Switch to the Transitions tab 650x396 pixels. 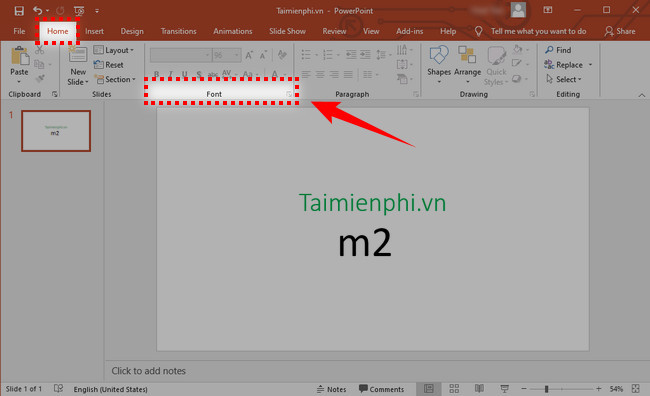click(x=179, y=31)
